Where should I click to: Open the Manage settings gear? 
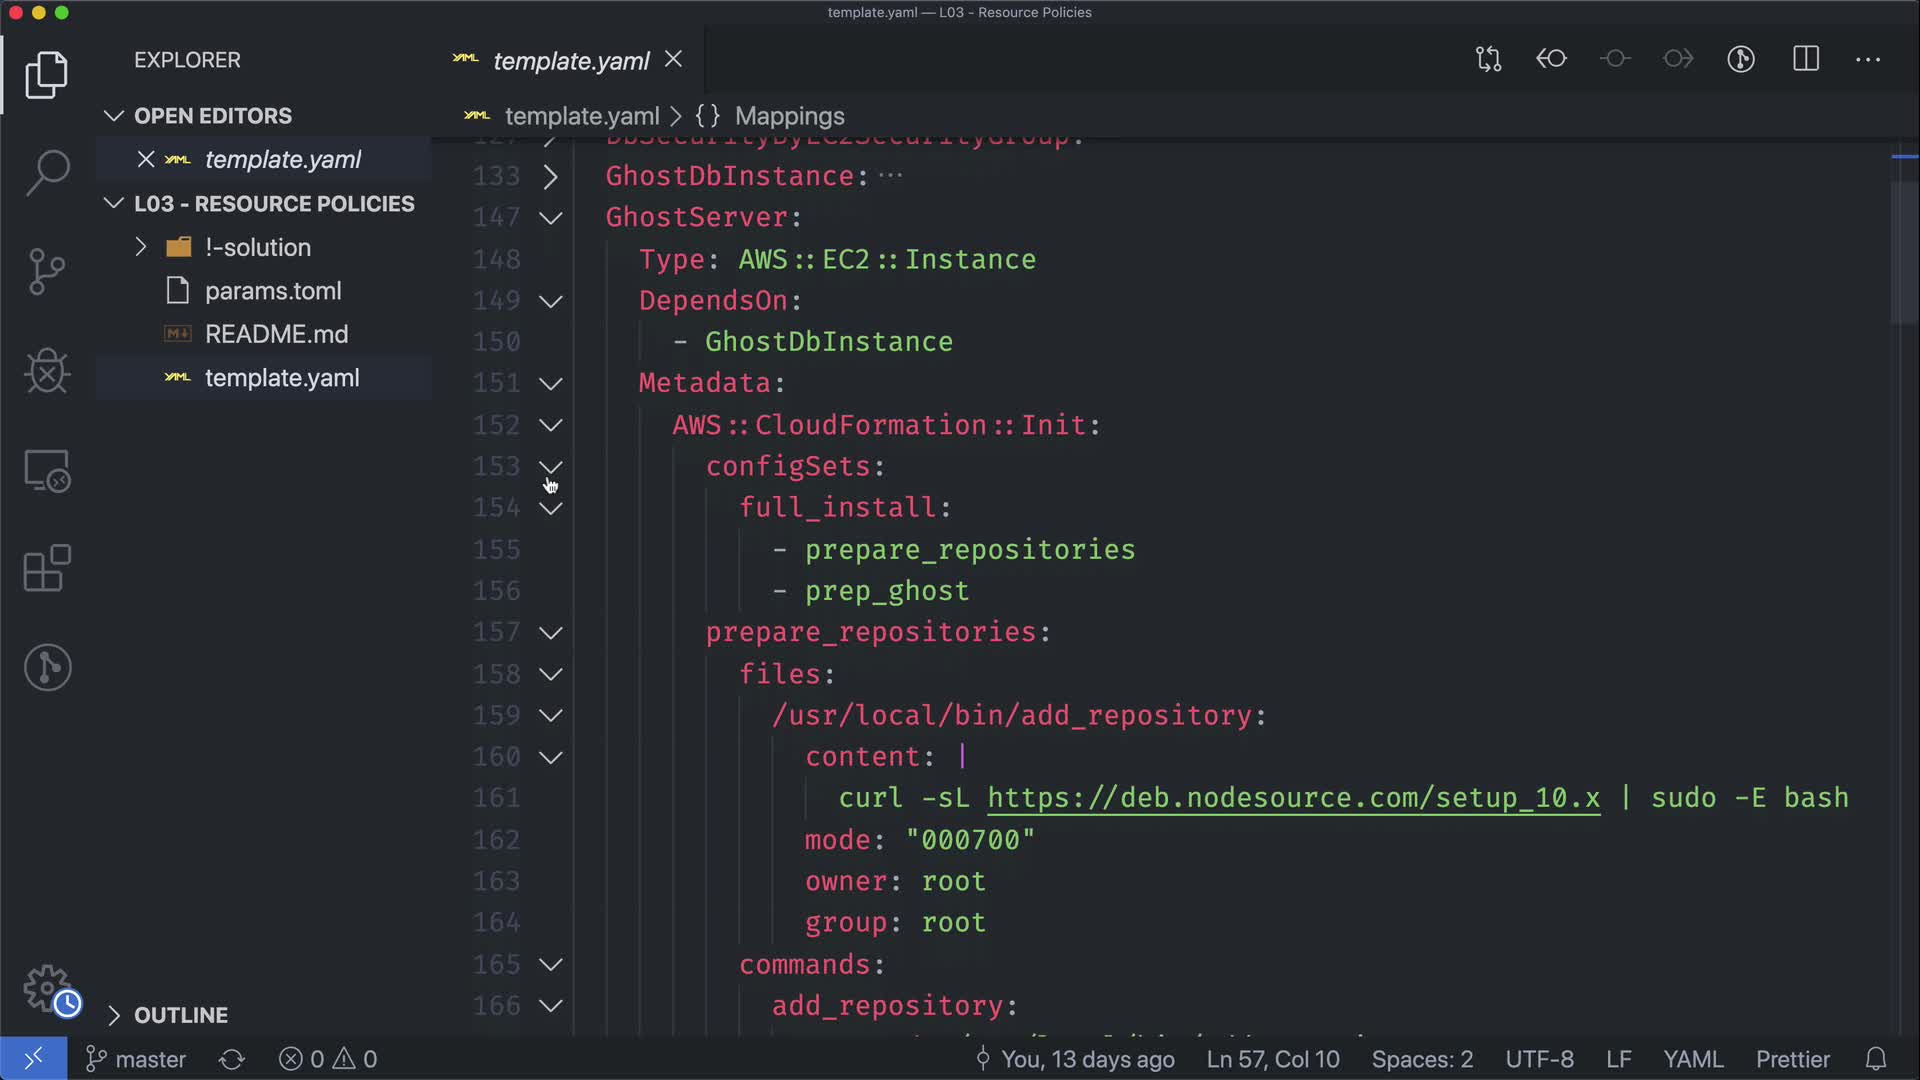[47, 988]
